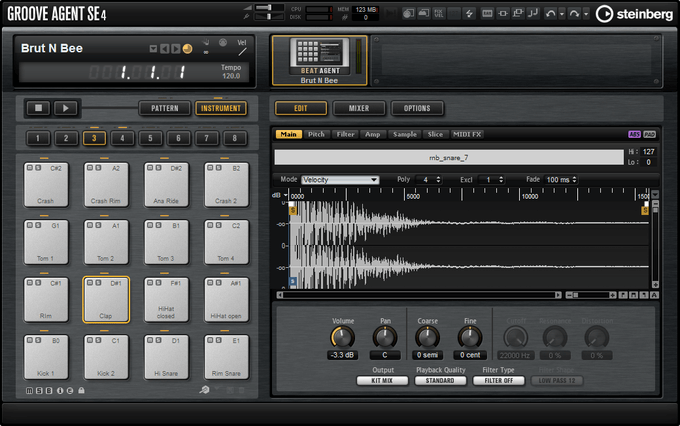Load the next kit preset arrow
The image size is (680, 426).
click(x=175, y=49)
